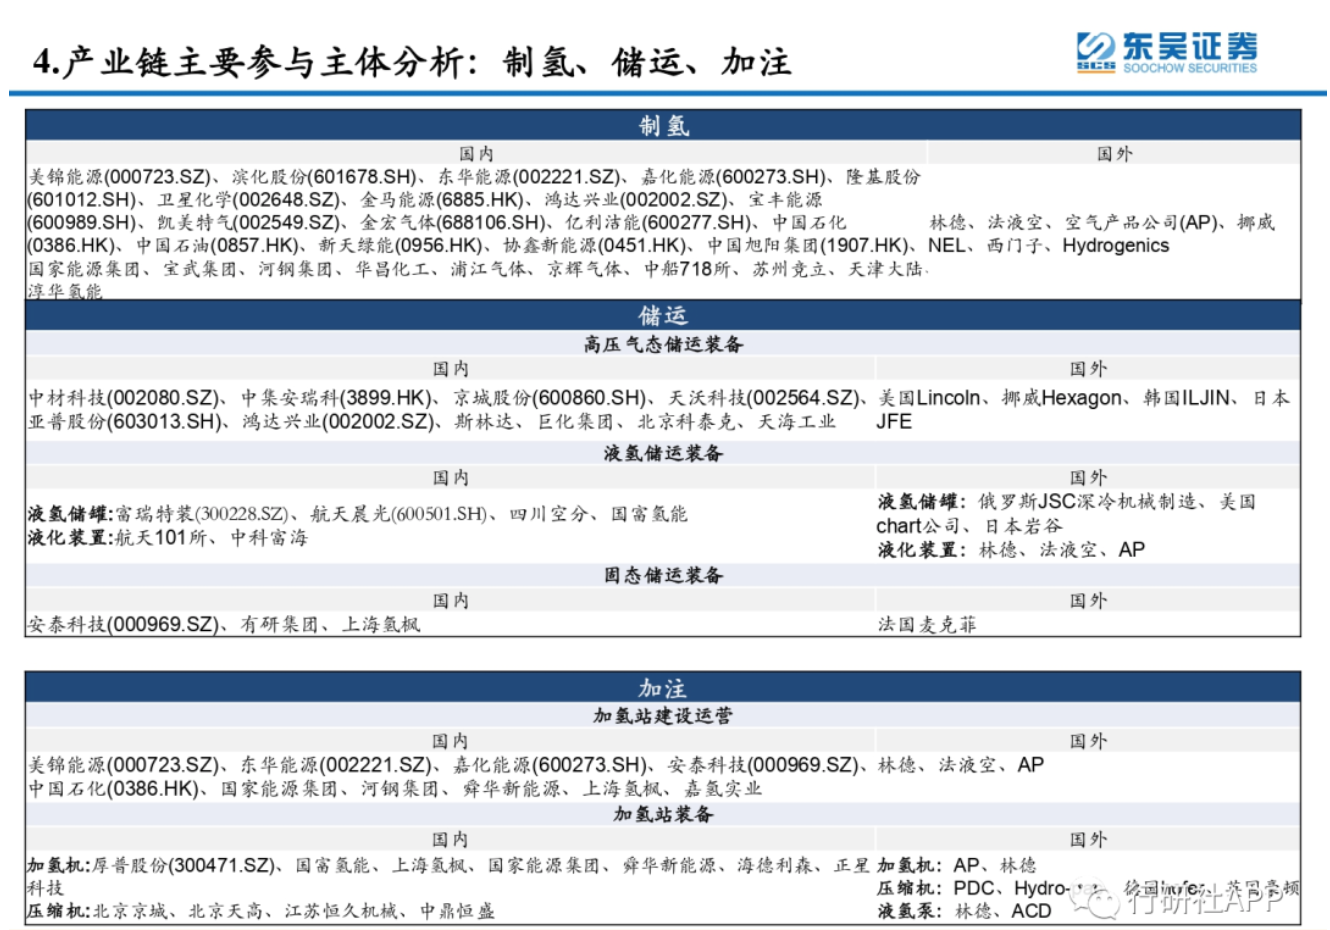Screen dimensions: 1330x930
Task: Click 北京天高 in the compressor list
Action: [x=226, y=911]
